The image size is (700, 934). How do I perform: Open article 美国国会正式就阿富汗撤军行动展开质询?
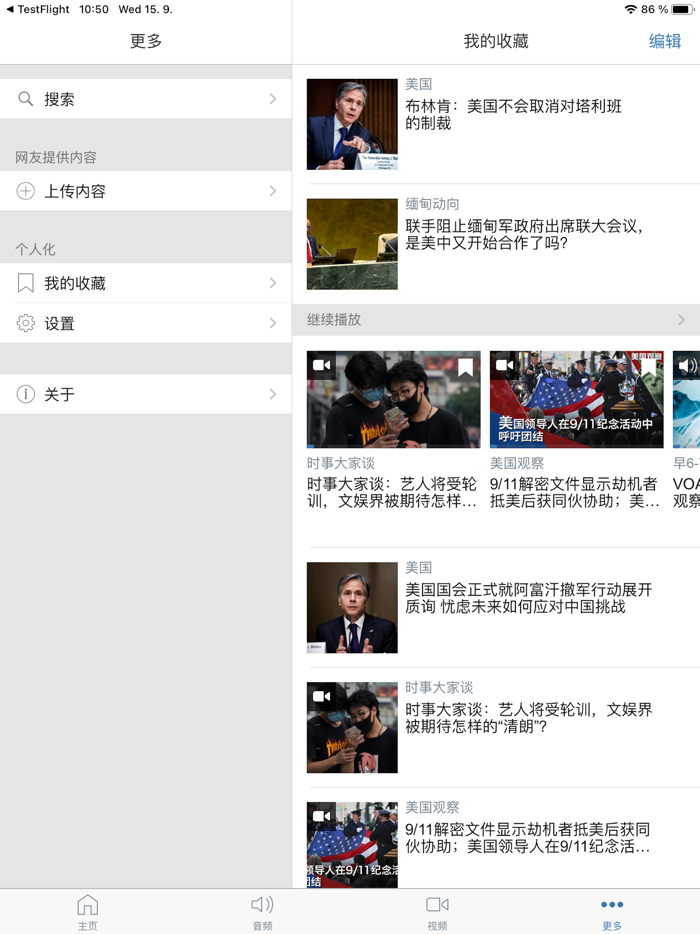[x=528, y=598]
